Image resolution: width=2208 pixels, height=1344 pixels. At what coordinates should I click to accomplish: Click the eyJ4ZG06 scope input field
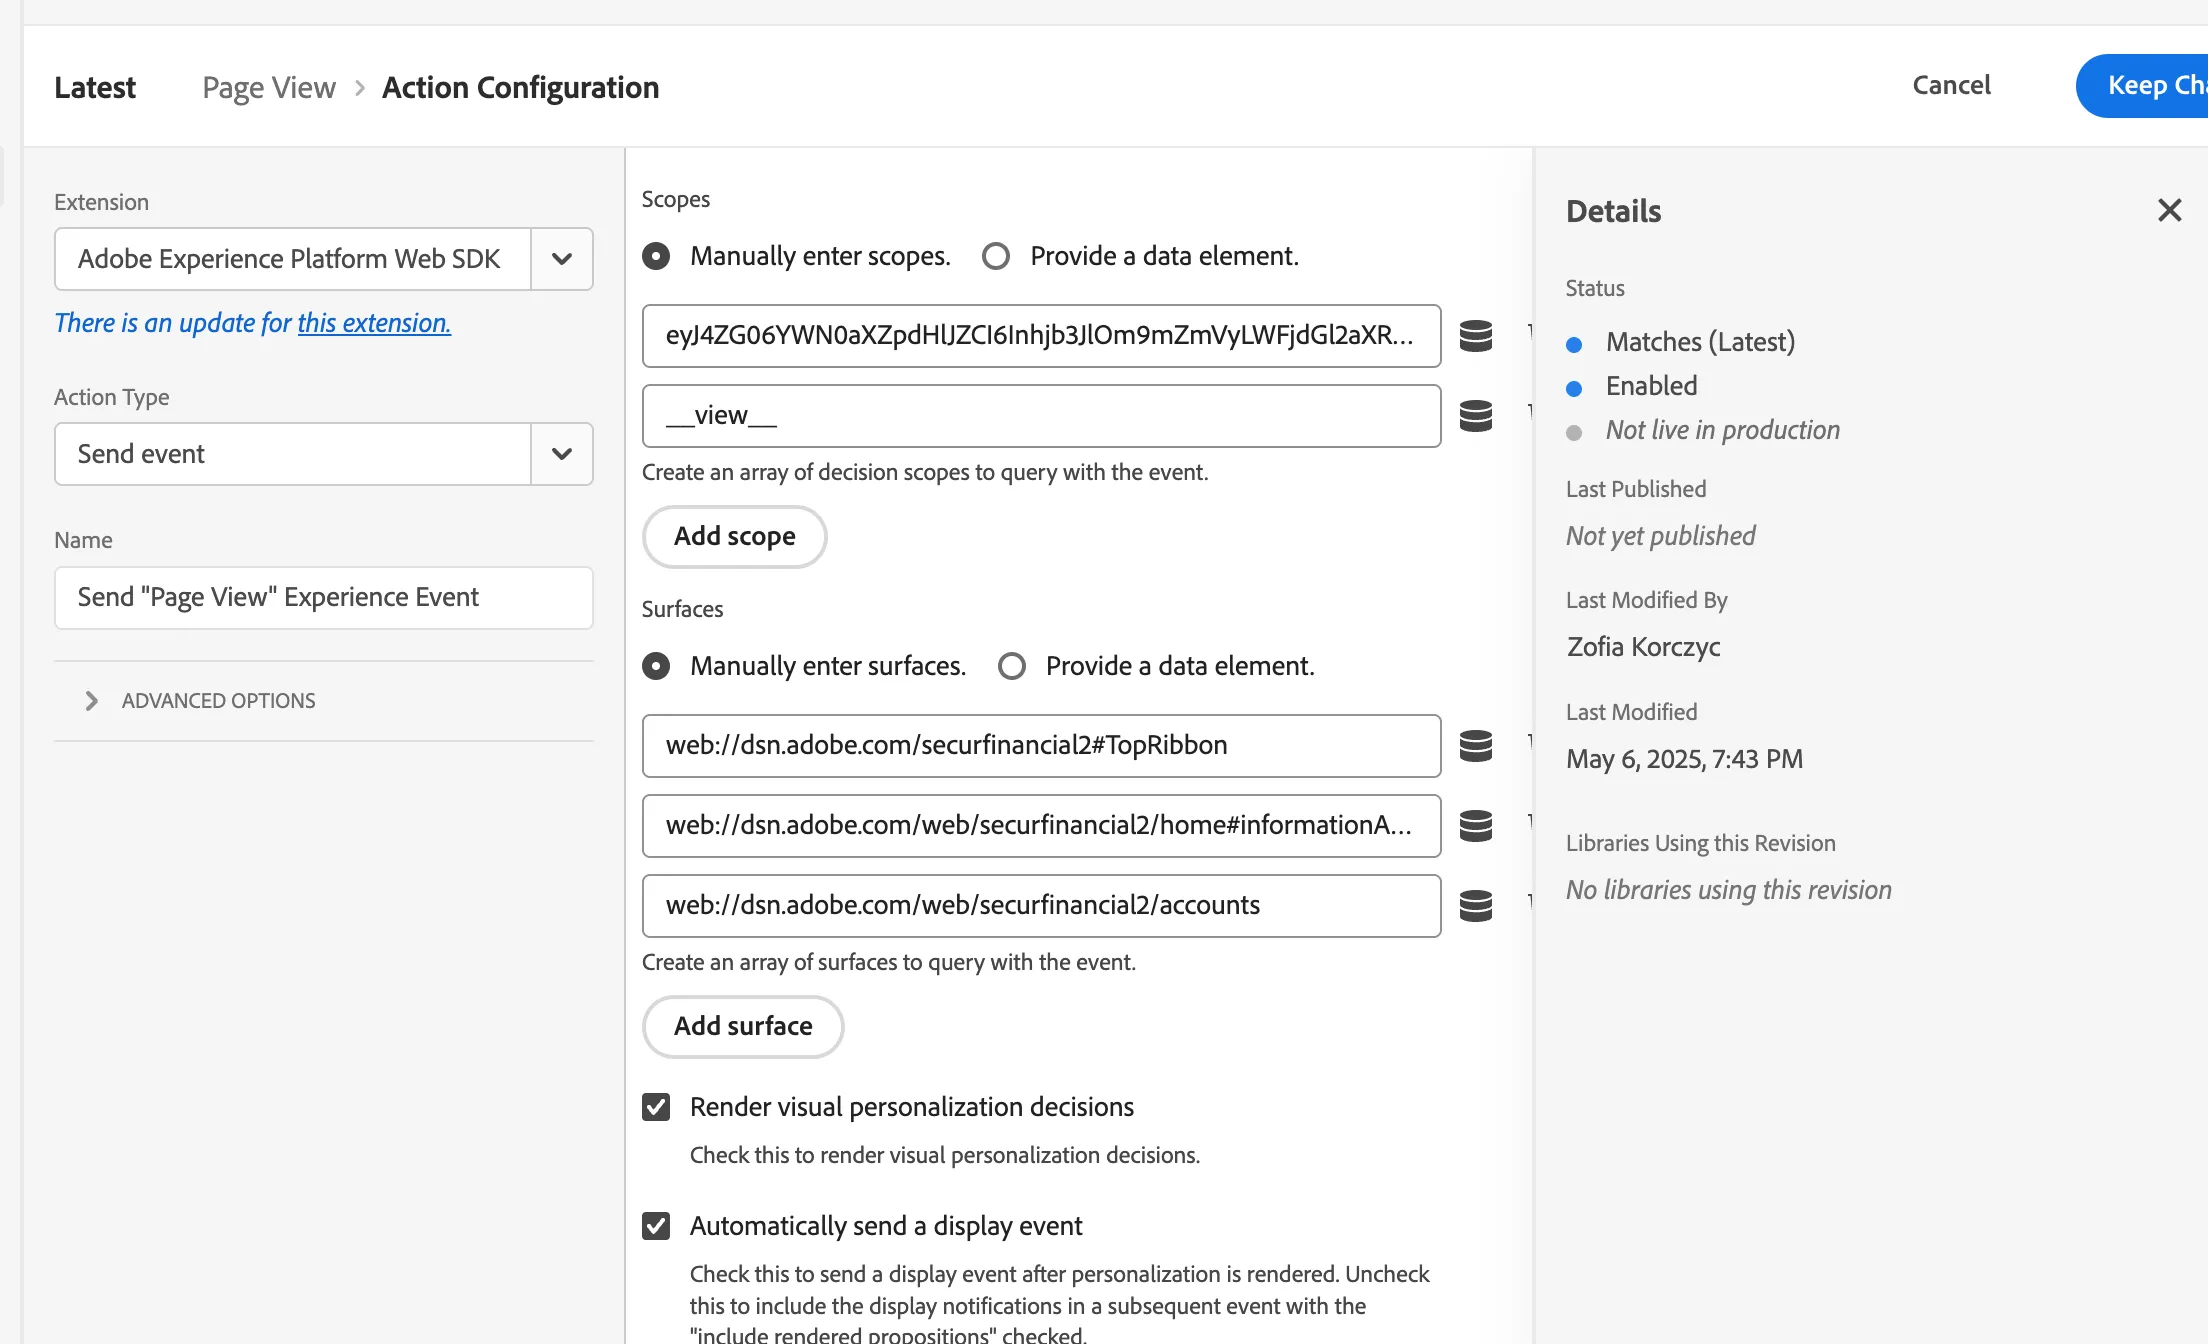(1041, 336)
